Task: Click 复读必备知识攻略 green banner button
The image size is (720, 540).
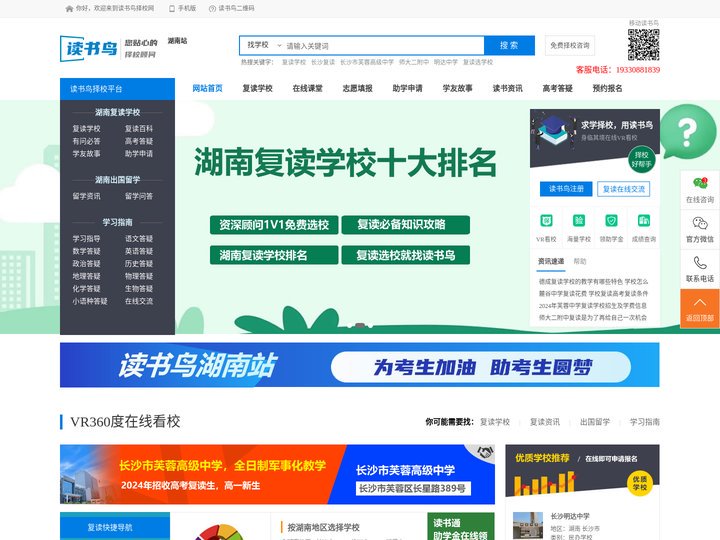Action: tap(405, 225)
